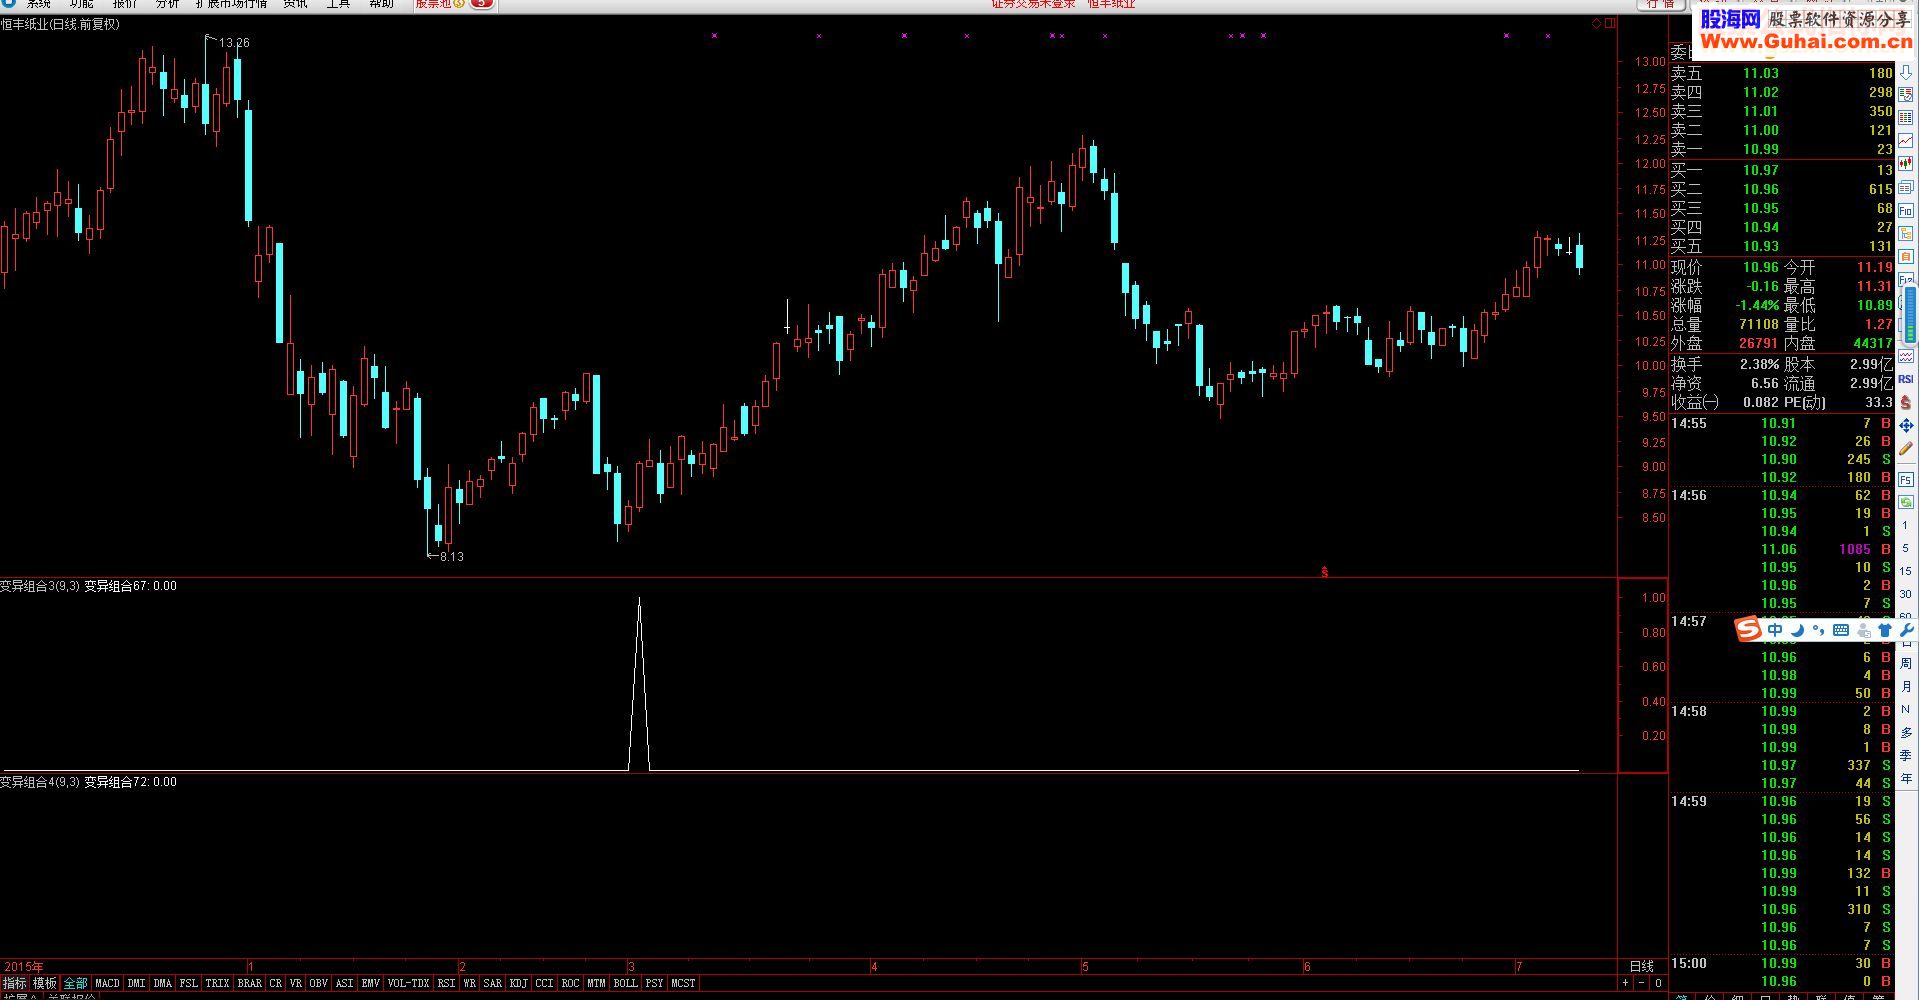This screenshot has height=1000, width=1919.
Task: Switch to the VOL-TDX indicator tab
Action: pos(408,983)
